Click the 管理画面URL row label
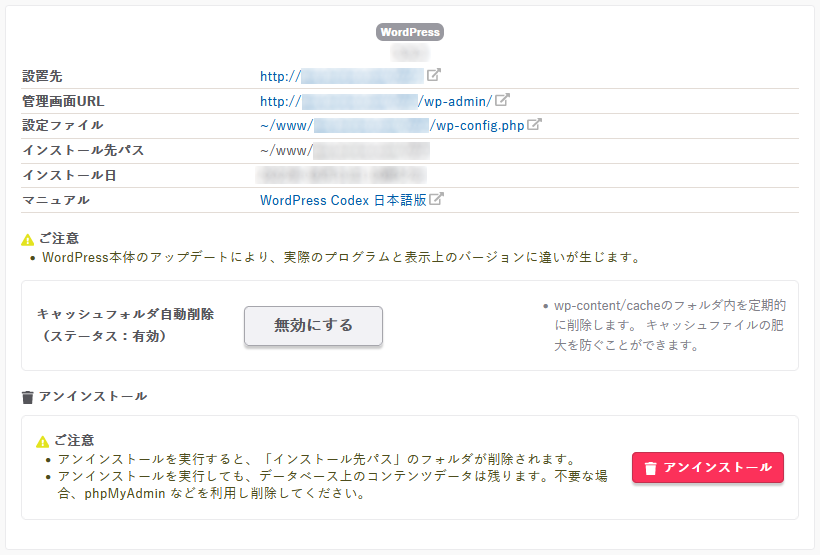This screenshot has height=555, width=820. coord(63,101)
